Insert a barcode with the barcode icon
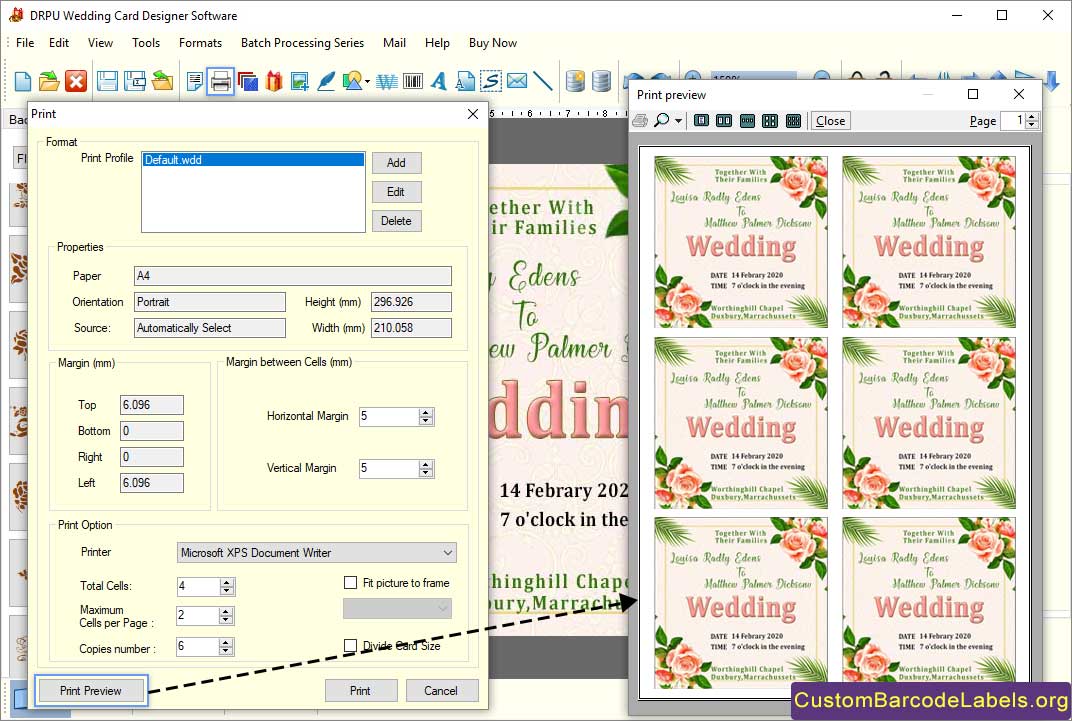 (x=413, y=82)
